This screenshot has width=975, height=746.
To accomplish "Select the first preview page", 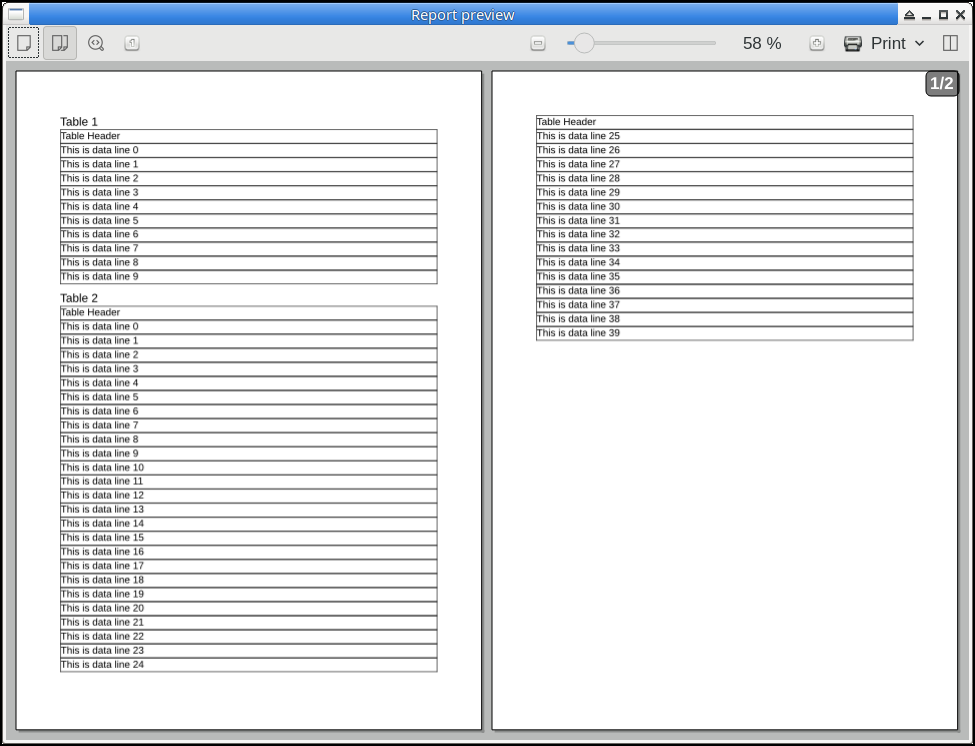I will point(249,400).
